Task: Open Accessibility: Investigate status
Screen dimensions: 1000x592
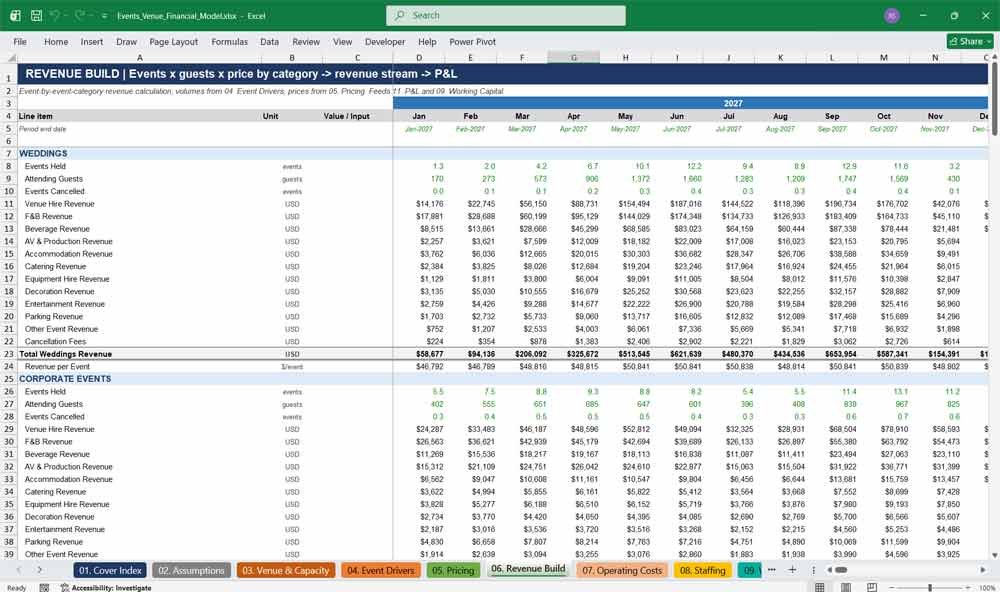Action: pyautogui.click(x=106, y=588)
